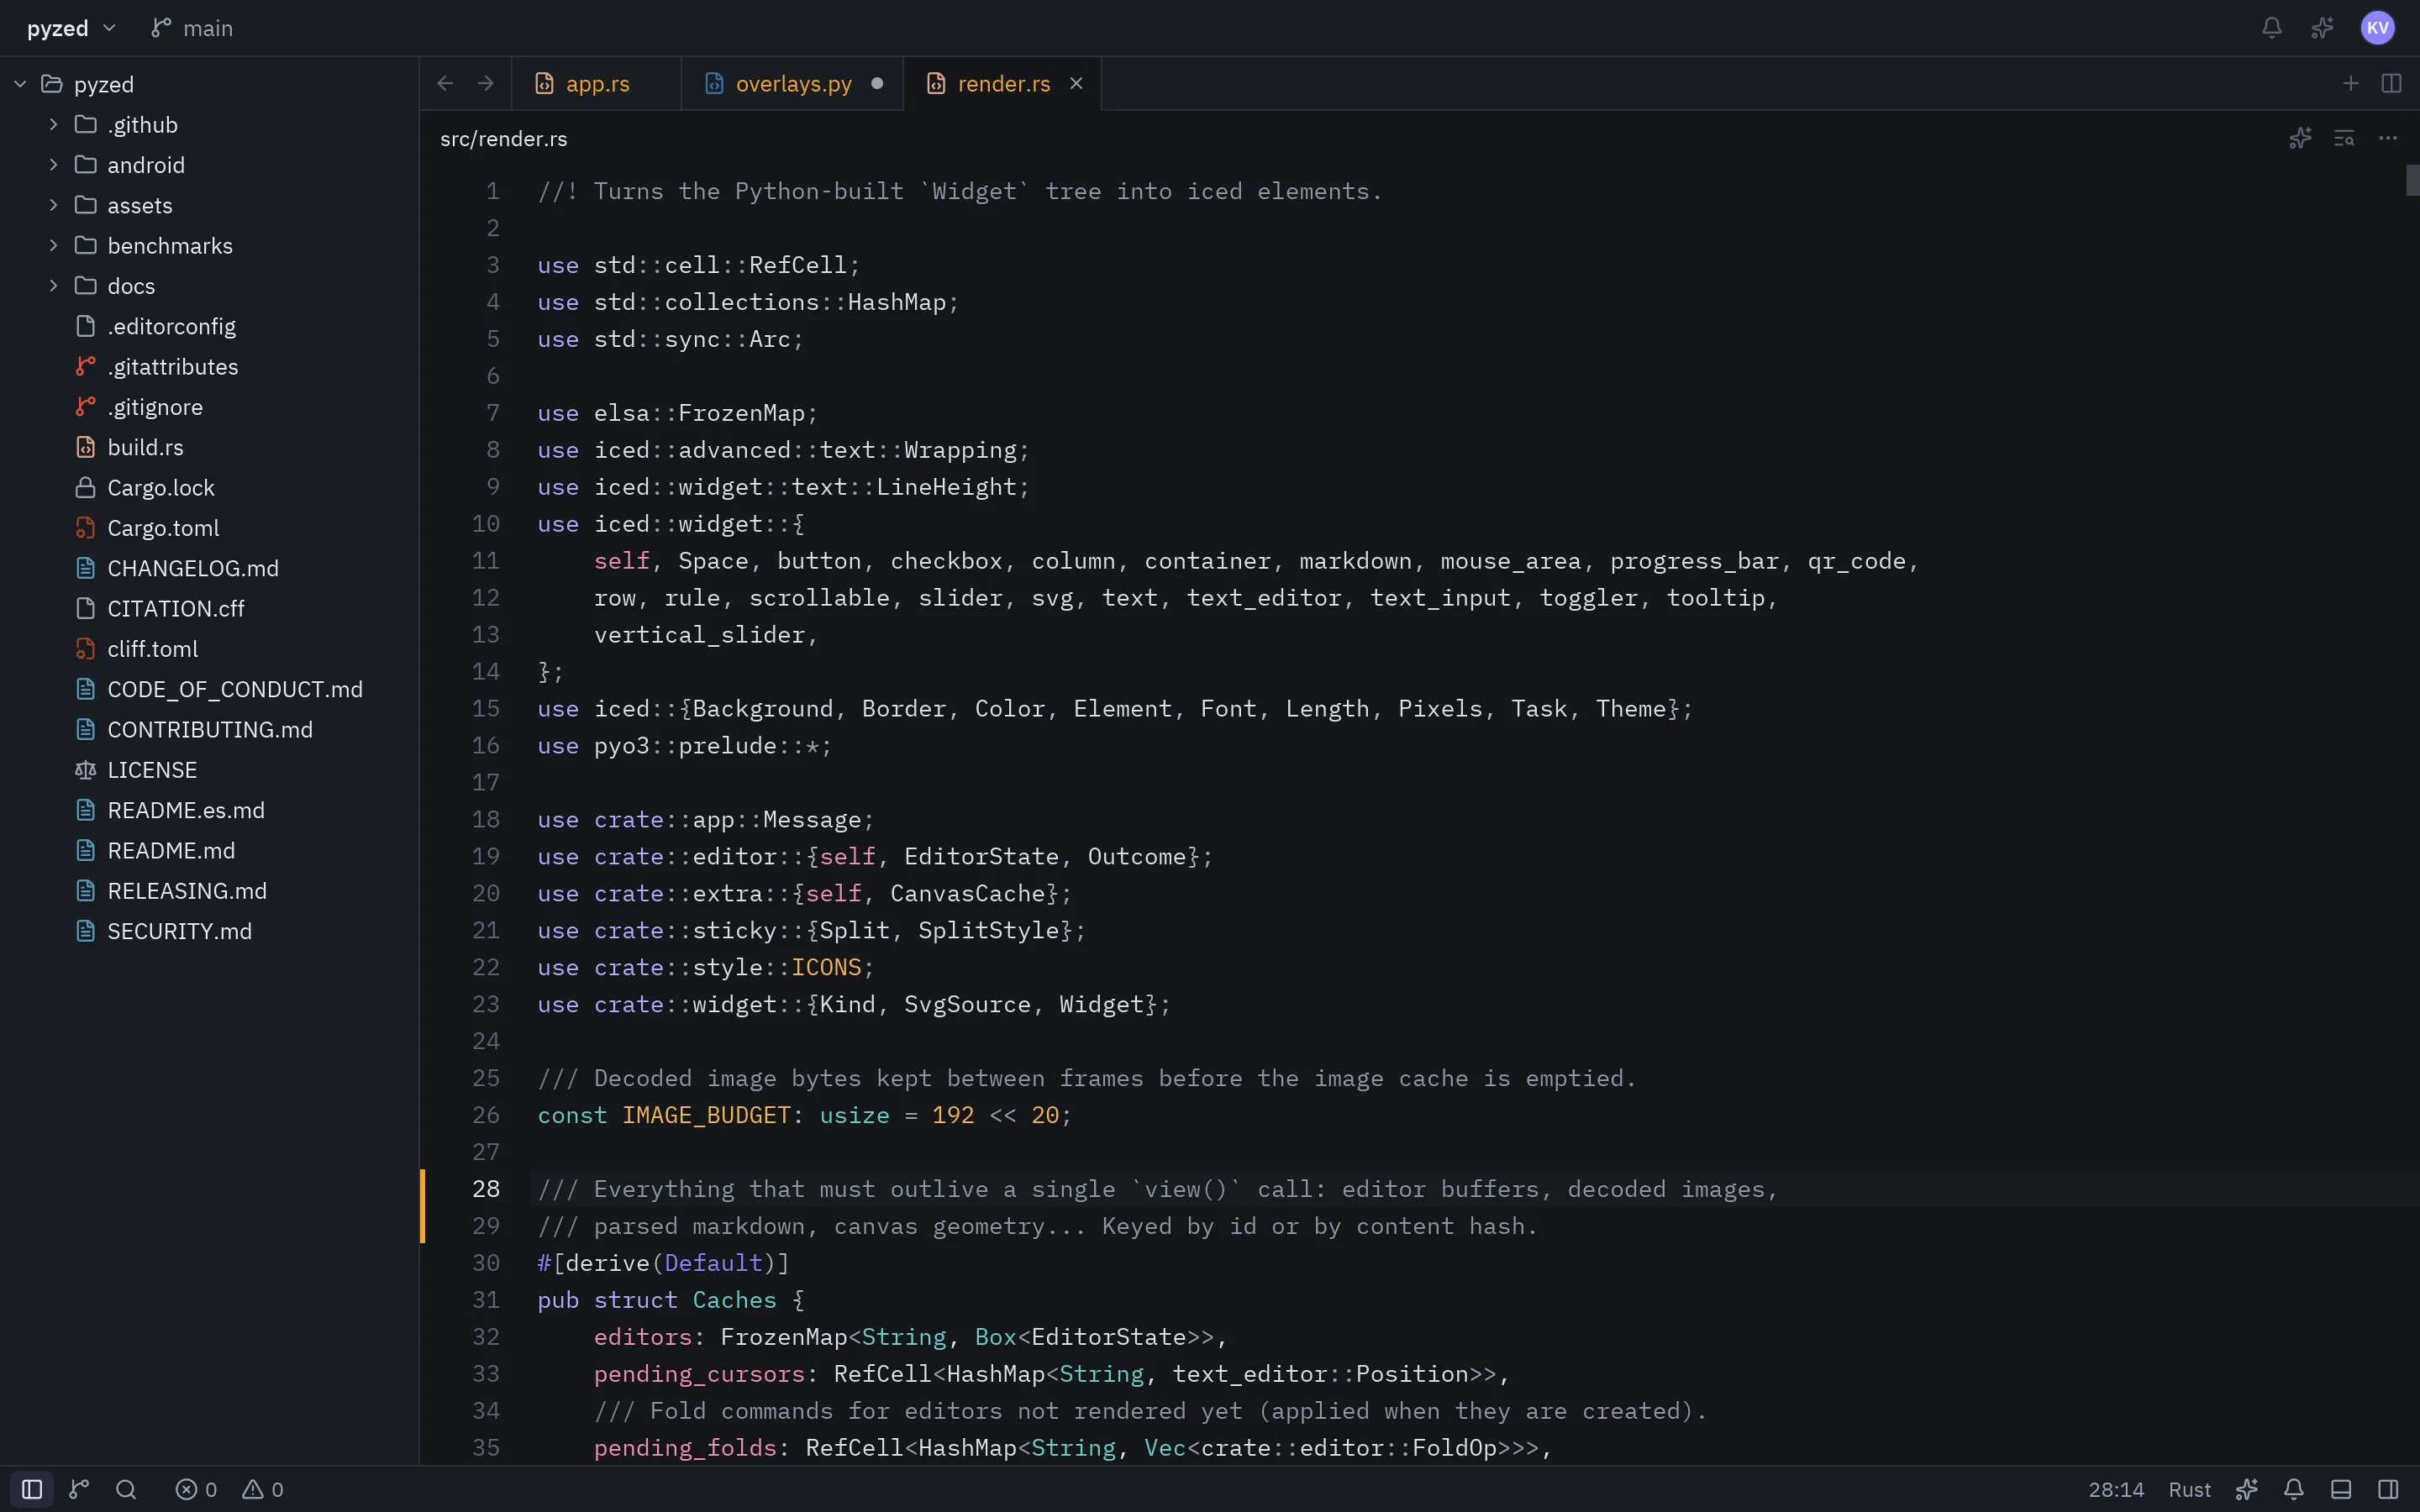Image resolution: width=2420 pixels, height=1512 pixels.
Task: Open agent panel sparkle in status bar
Action: [2247, 1489]
